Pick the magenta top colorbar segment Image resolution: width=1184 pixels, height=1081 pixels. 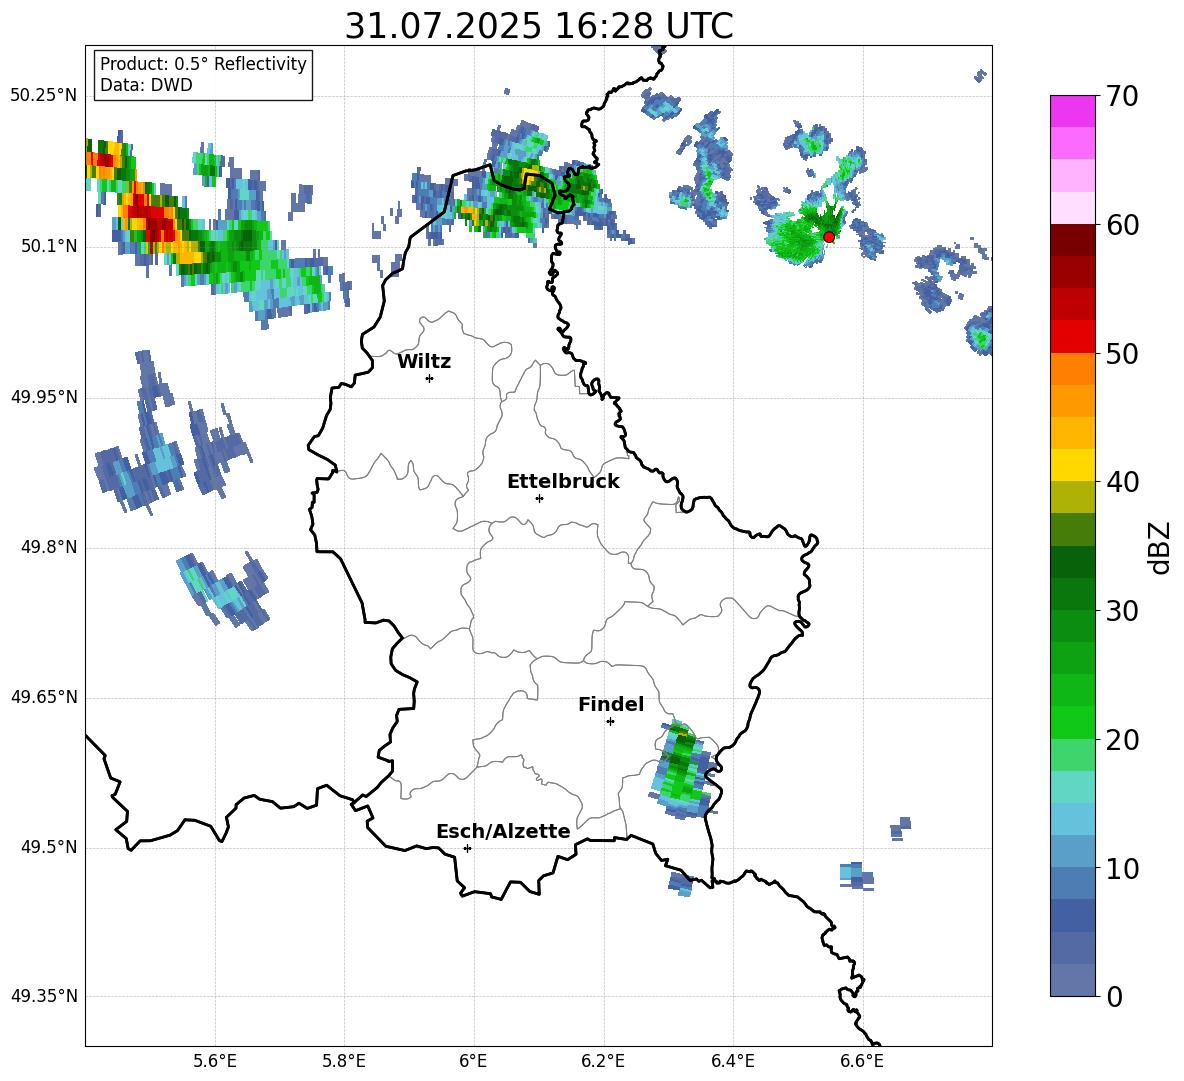click(1072, 111)
